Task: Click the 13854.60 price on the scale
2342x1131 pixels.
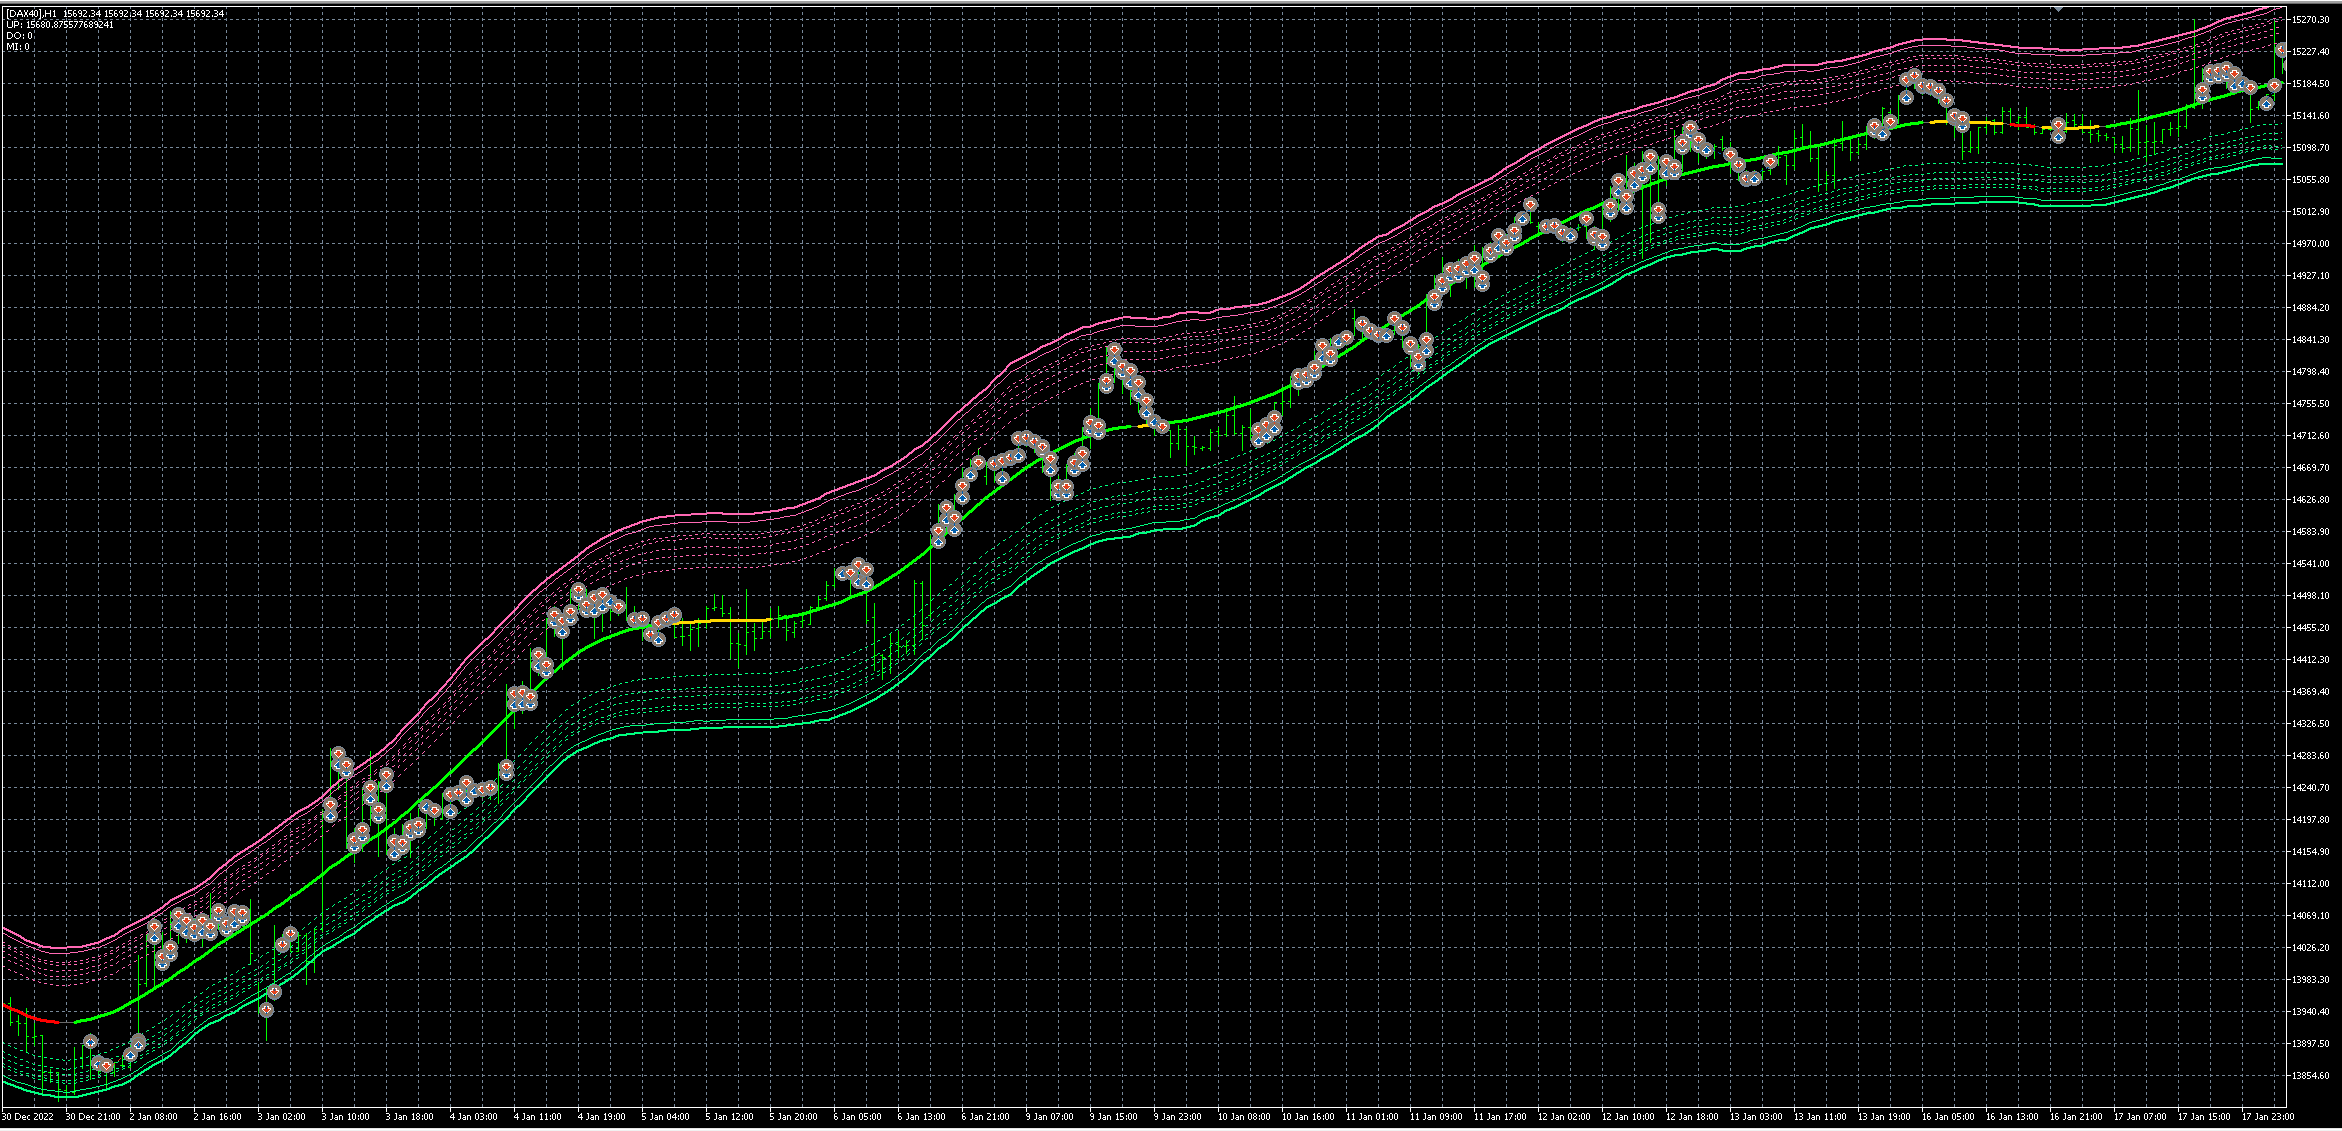Action: point(2313,1076)
